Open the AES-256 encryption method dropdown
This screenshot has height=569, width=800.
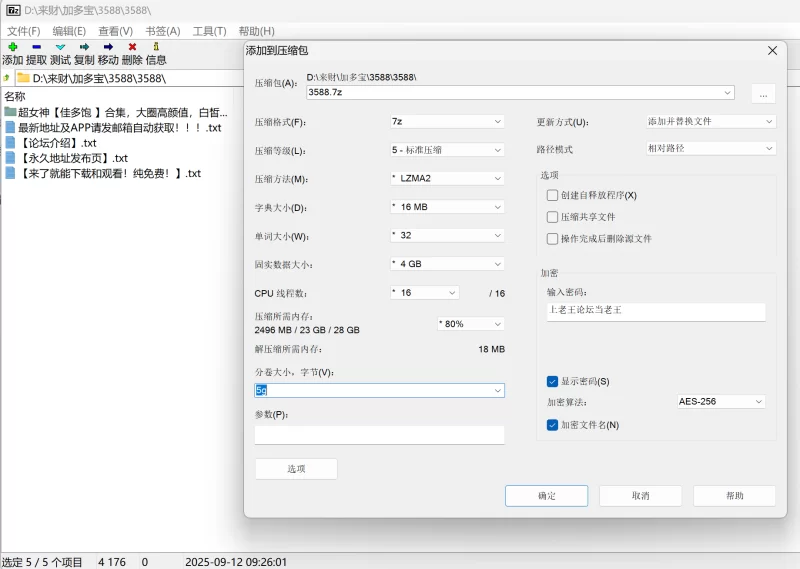(x=720, y=402)
